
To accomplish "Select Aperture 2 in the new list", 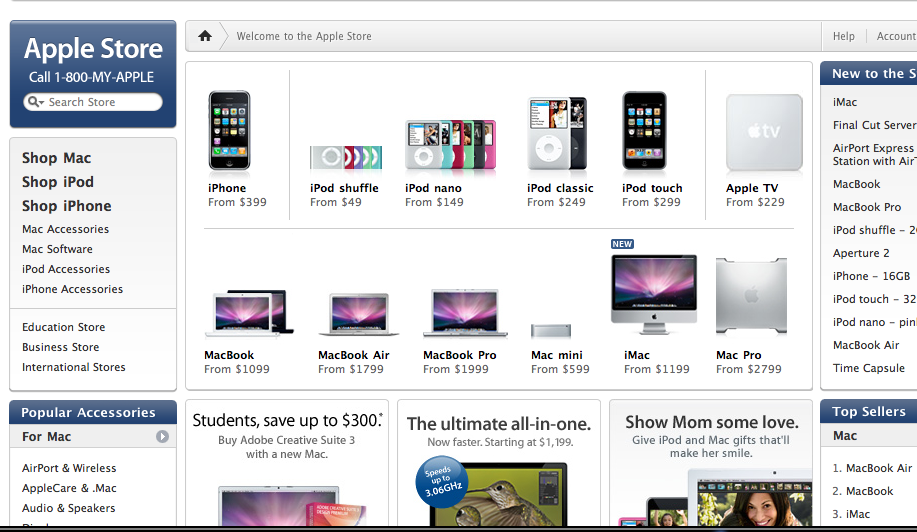I will pyautogui.click(x=861, y=253).
